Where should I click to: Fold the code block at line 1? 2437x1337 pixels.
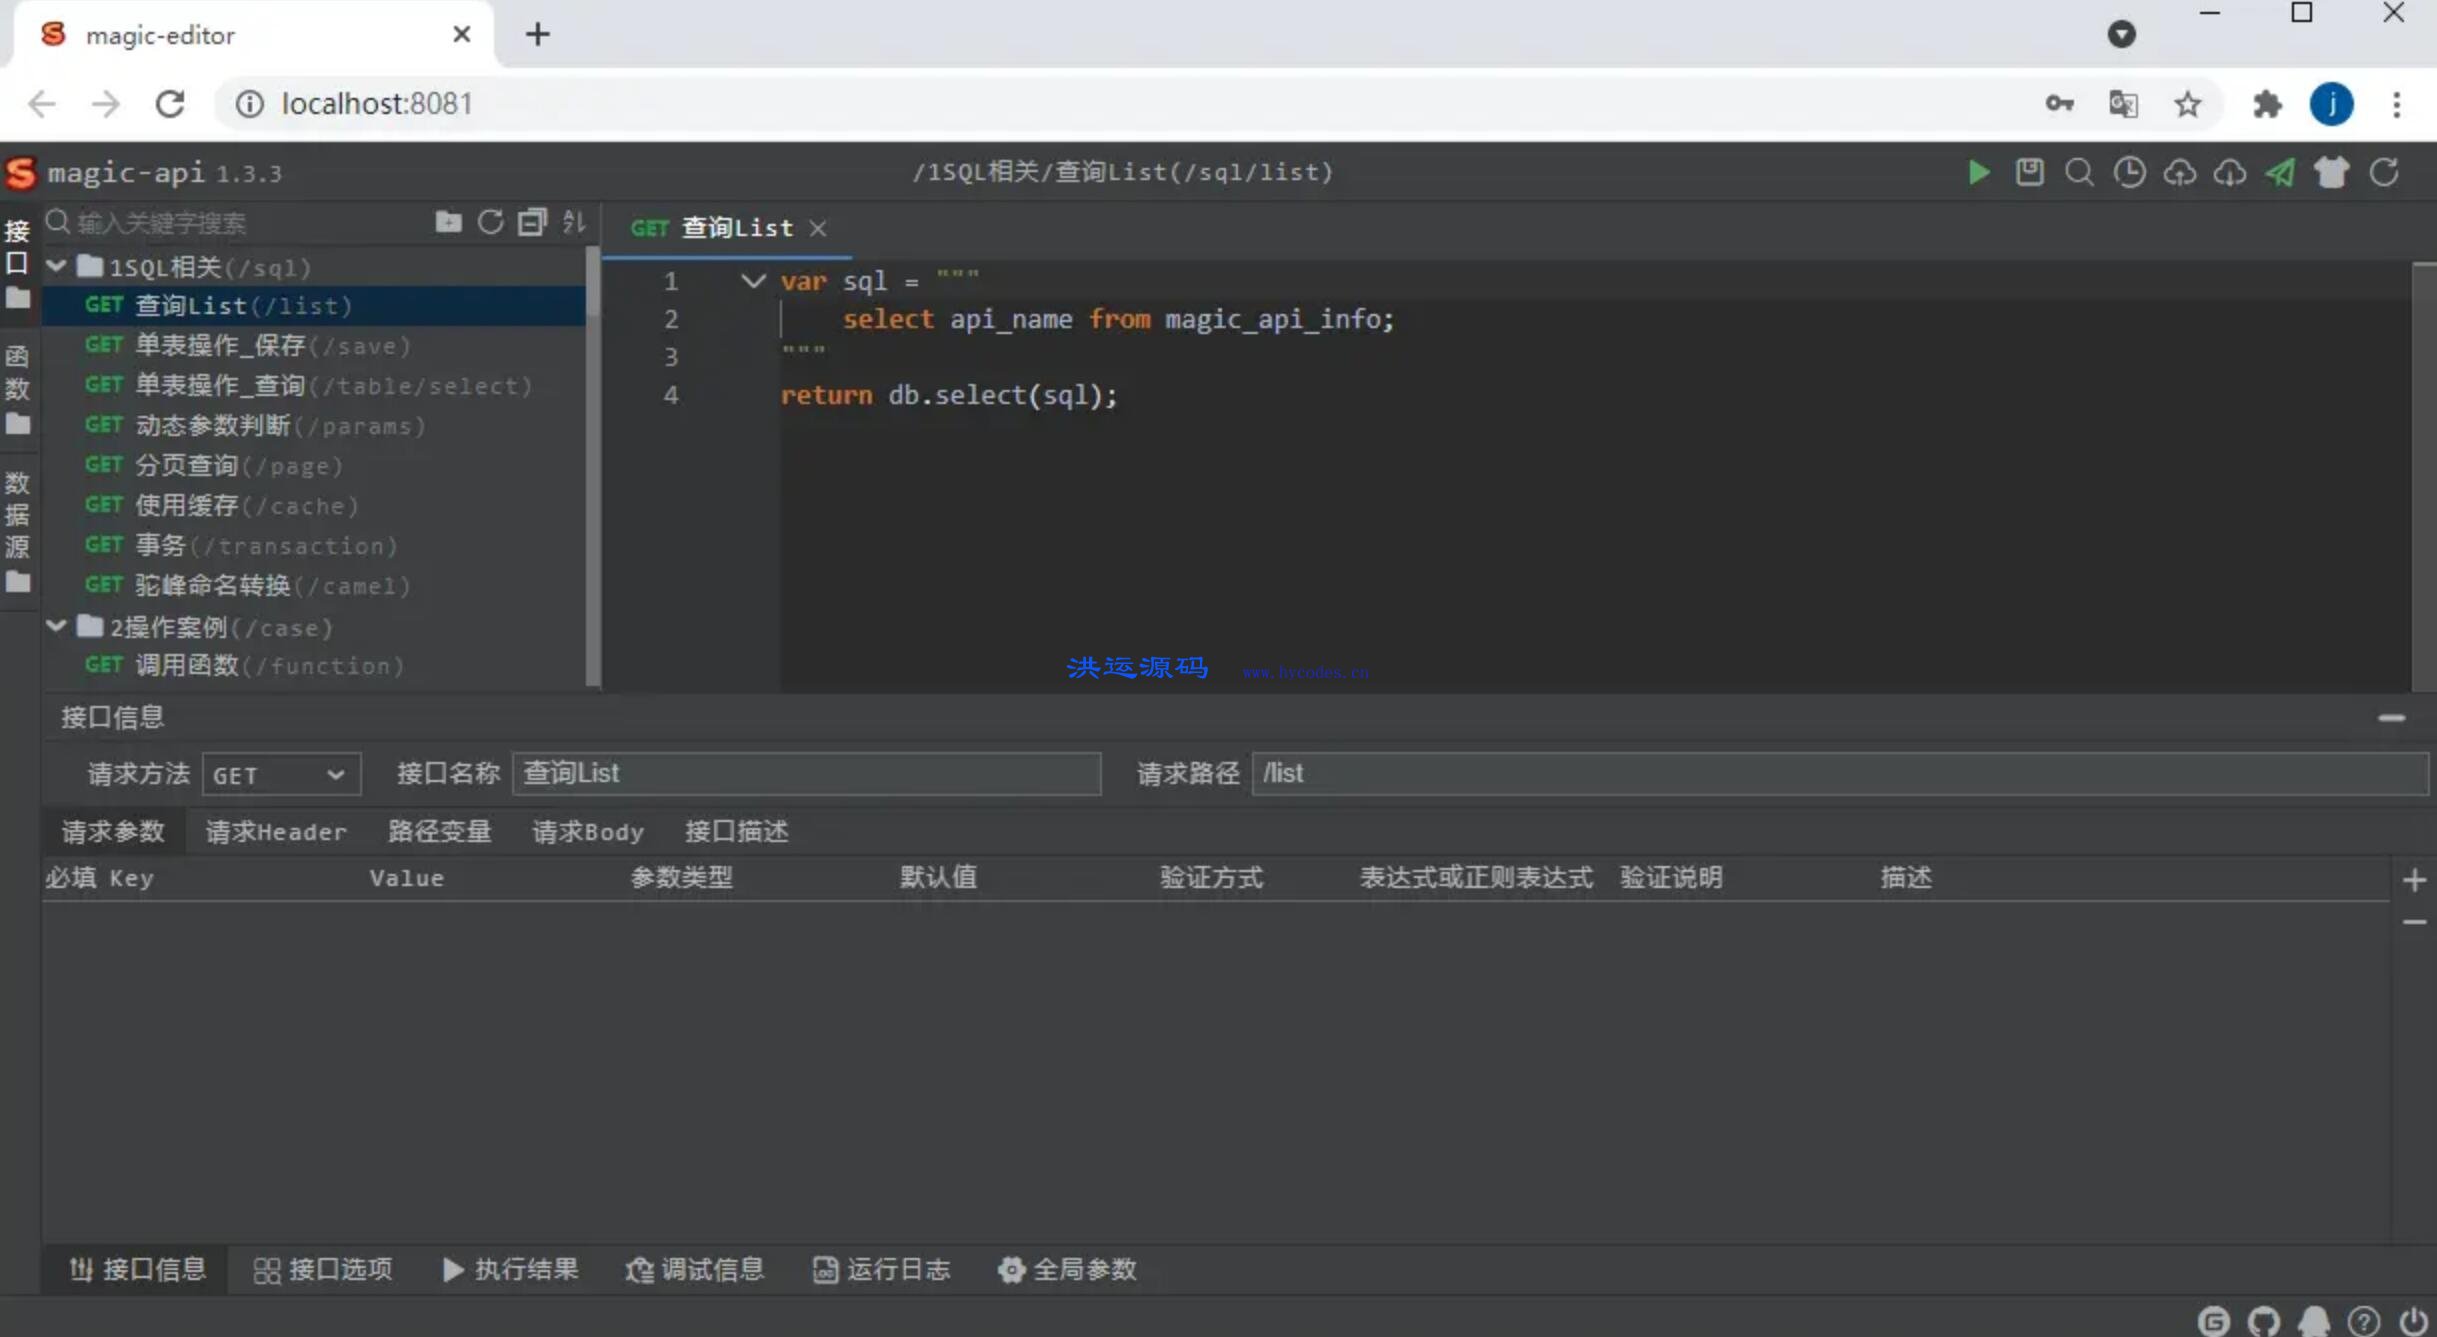point(753,281)
